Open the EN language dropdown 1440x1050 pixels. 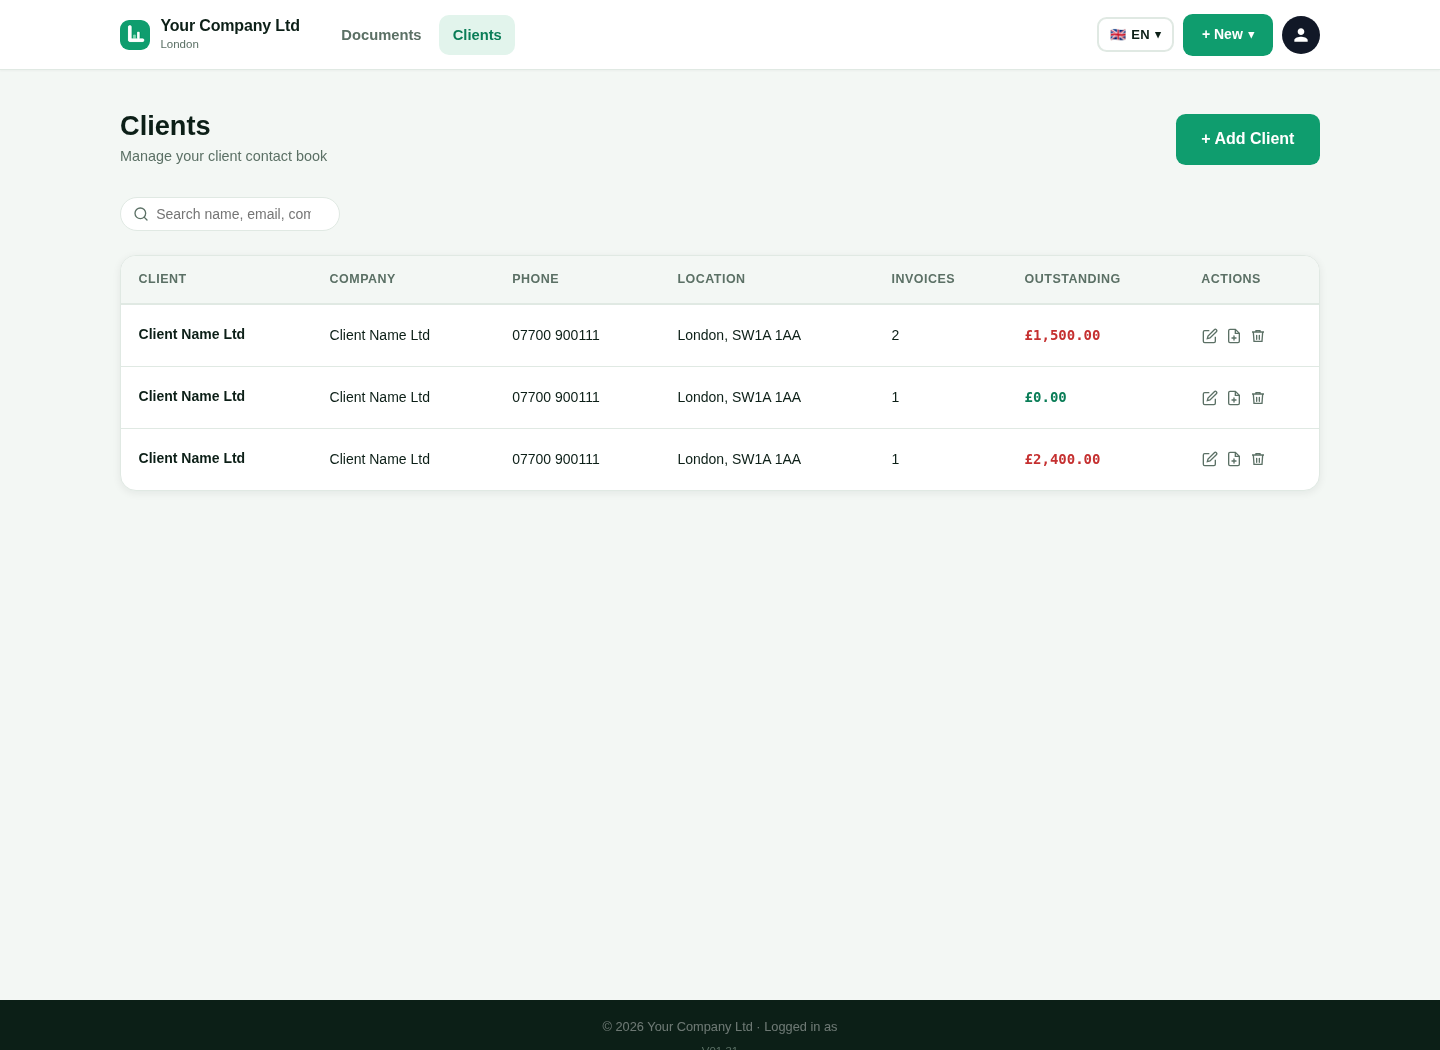pyautogui.click(x=1135, y=35)
